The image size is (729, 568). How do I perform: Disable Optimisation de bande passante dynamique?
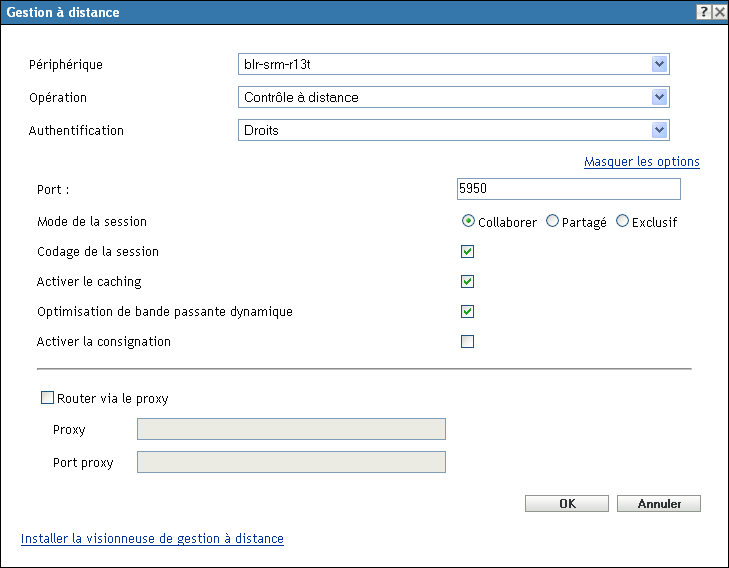[x=467, y=311]
